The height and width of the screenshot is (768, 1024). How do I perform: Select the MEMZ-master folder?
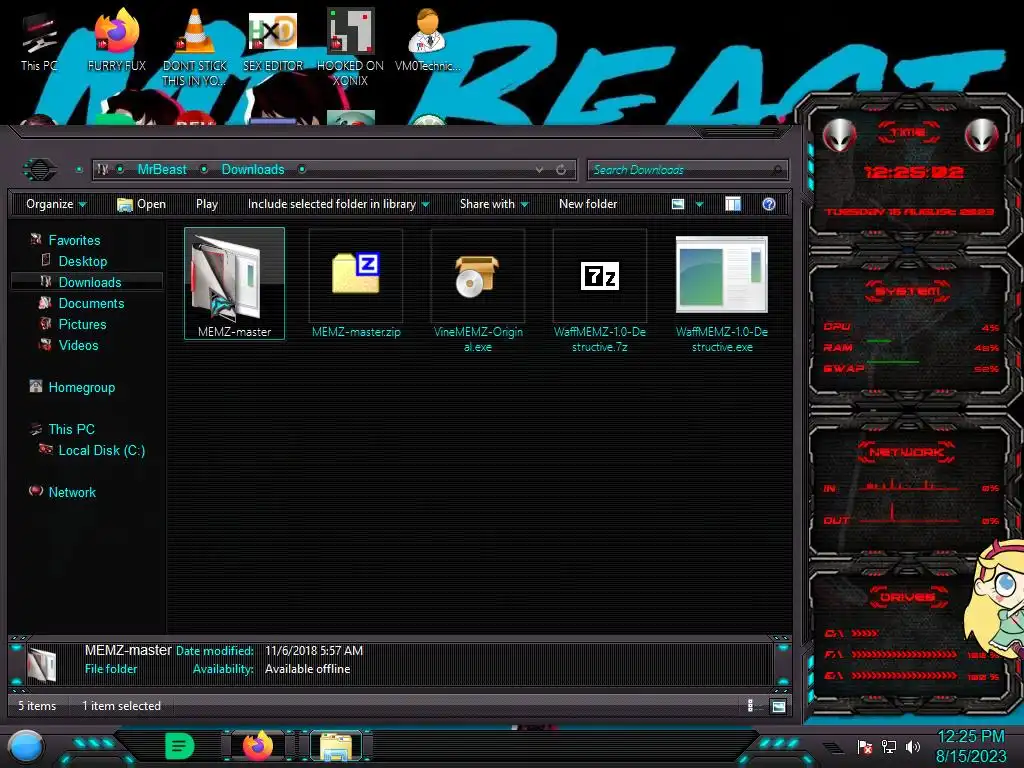(x=234, y=283)
